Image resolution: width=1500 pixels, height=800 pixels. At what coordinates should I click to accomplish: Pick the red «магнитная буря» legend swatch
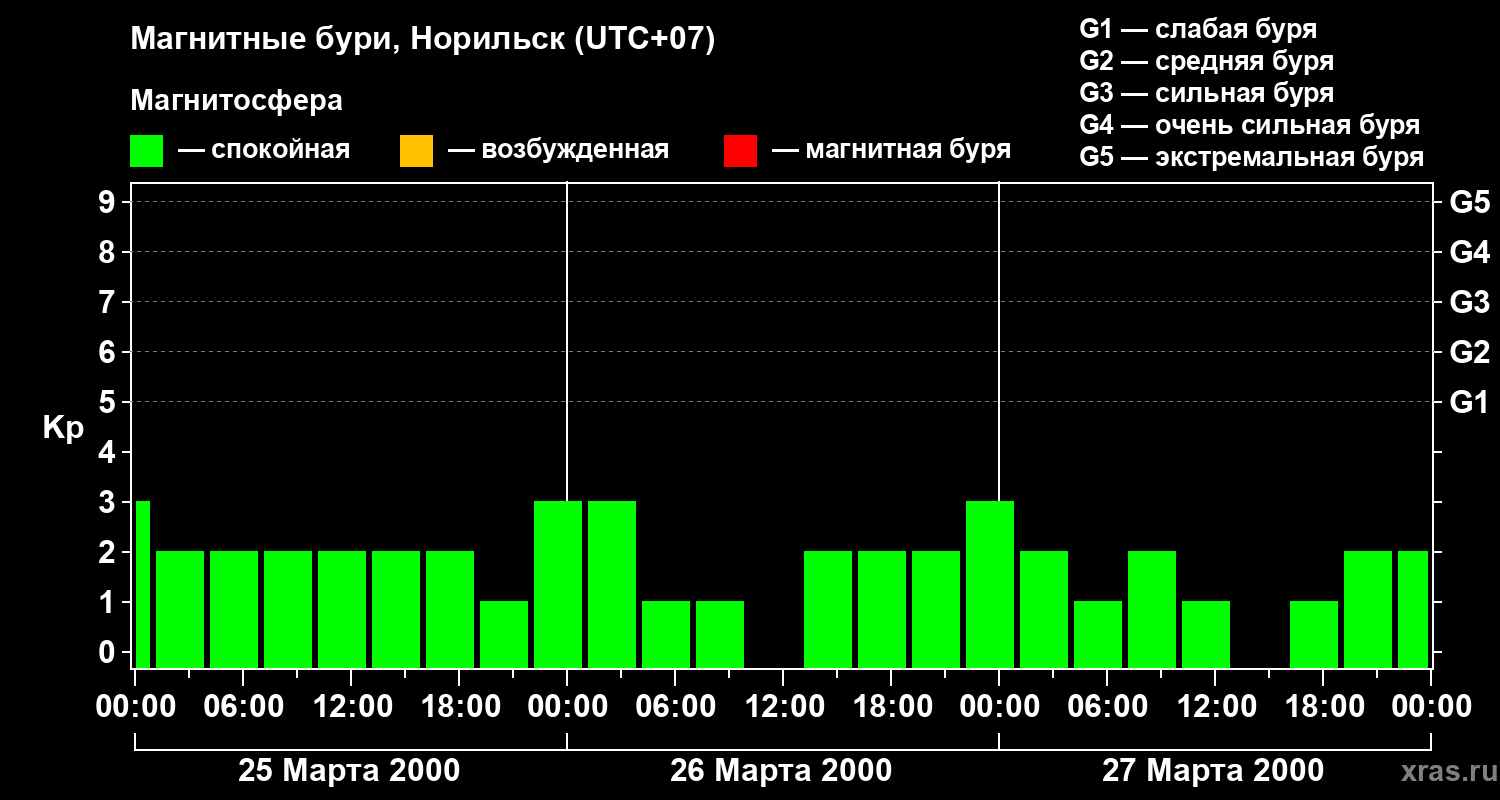[x=740, y=151]
